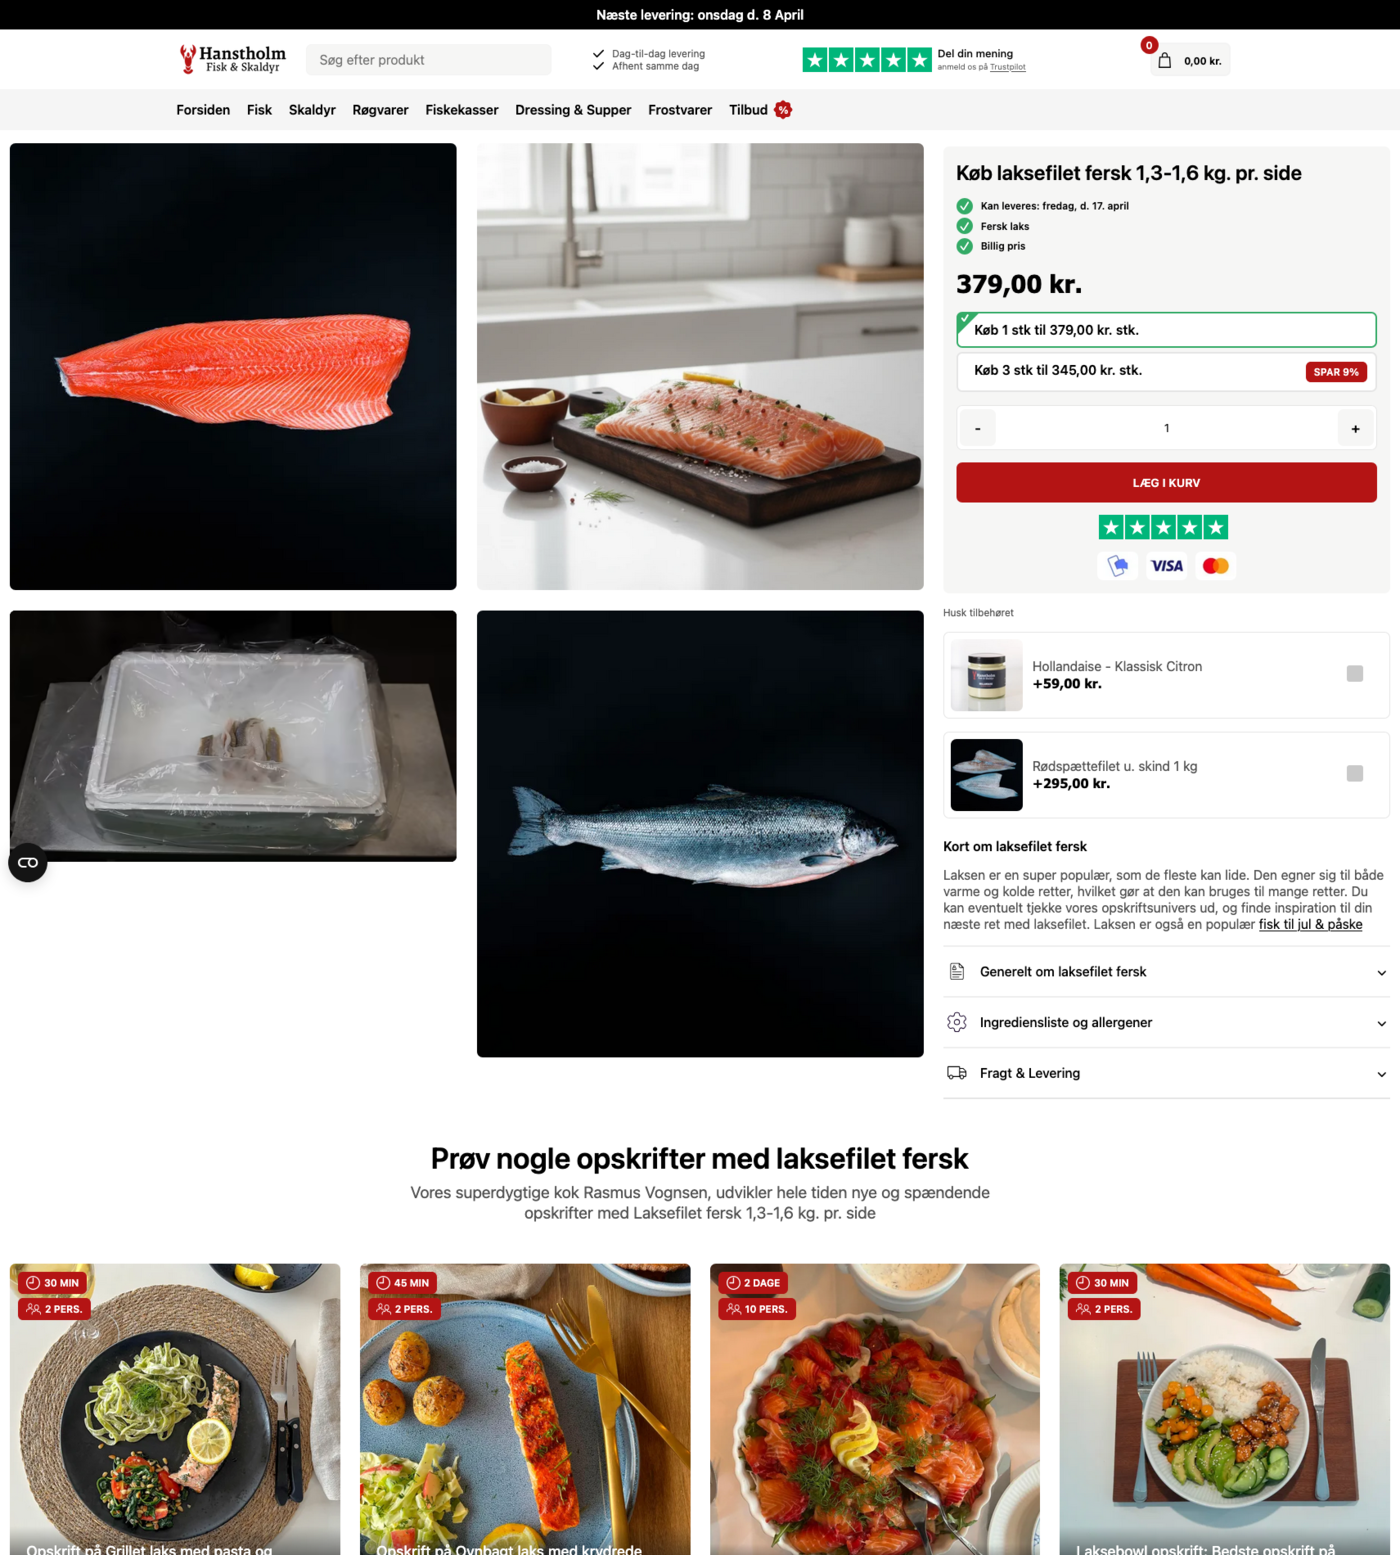Increase quantity with the plus button
This screenshot has height=1555, width=1400.
pyautogui.click(x=1355, y=429)
